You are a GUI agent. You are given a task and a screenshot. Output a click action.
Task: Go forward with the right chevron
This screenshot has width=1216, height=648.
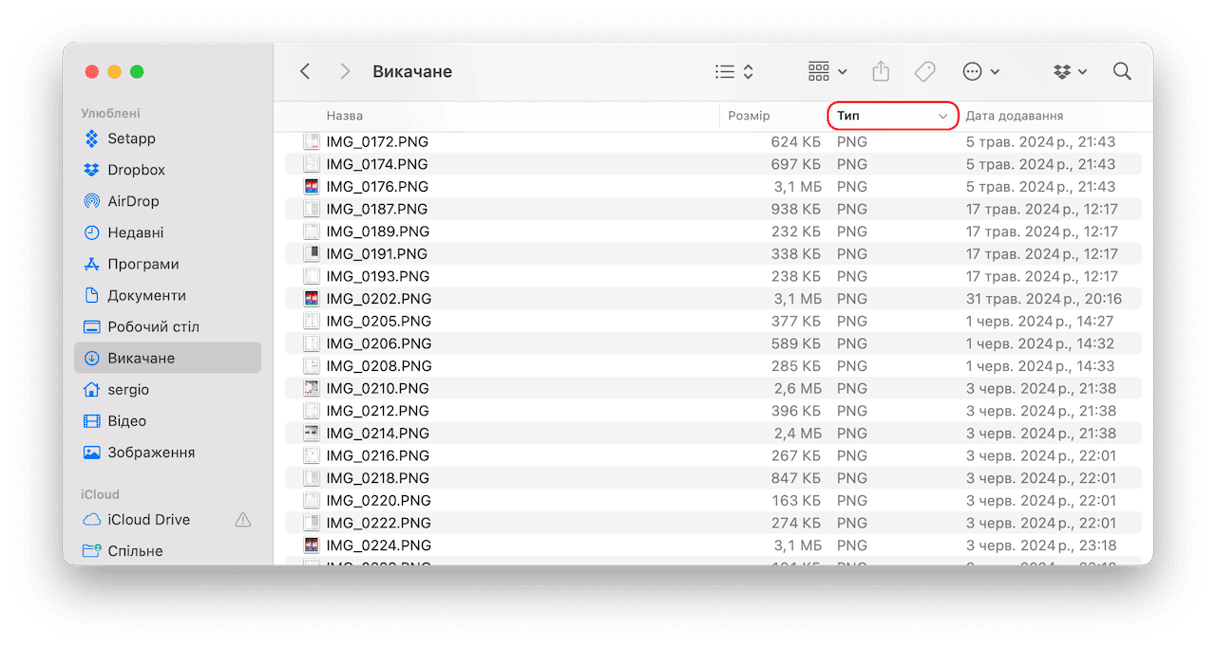[x=345, y=71]
